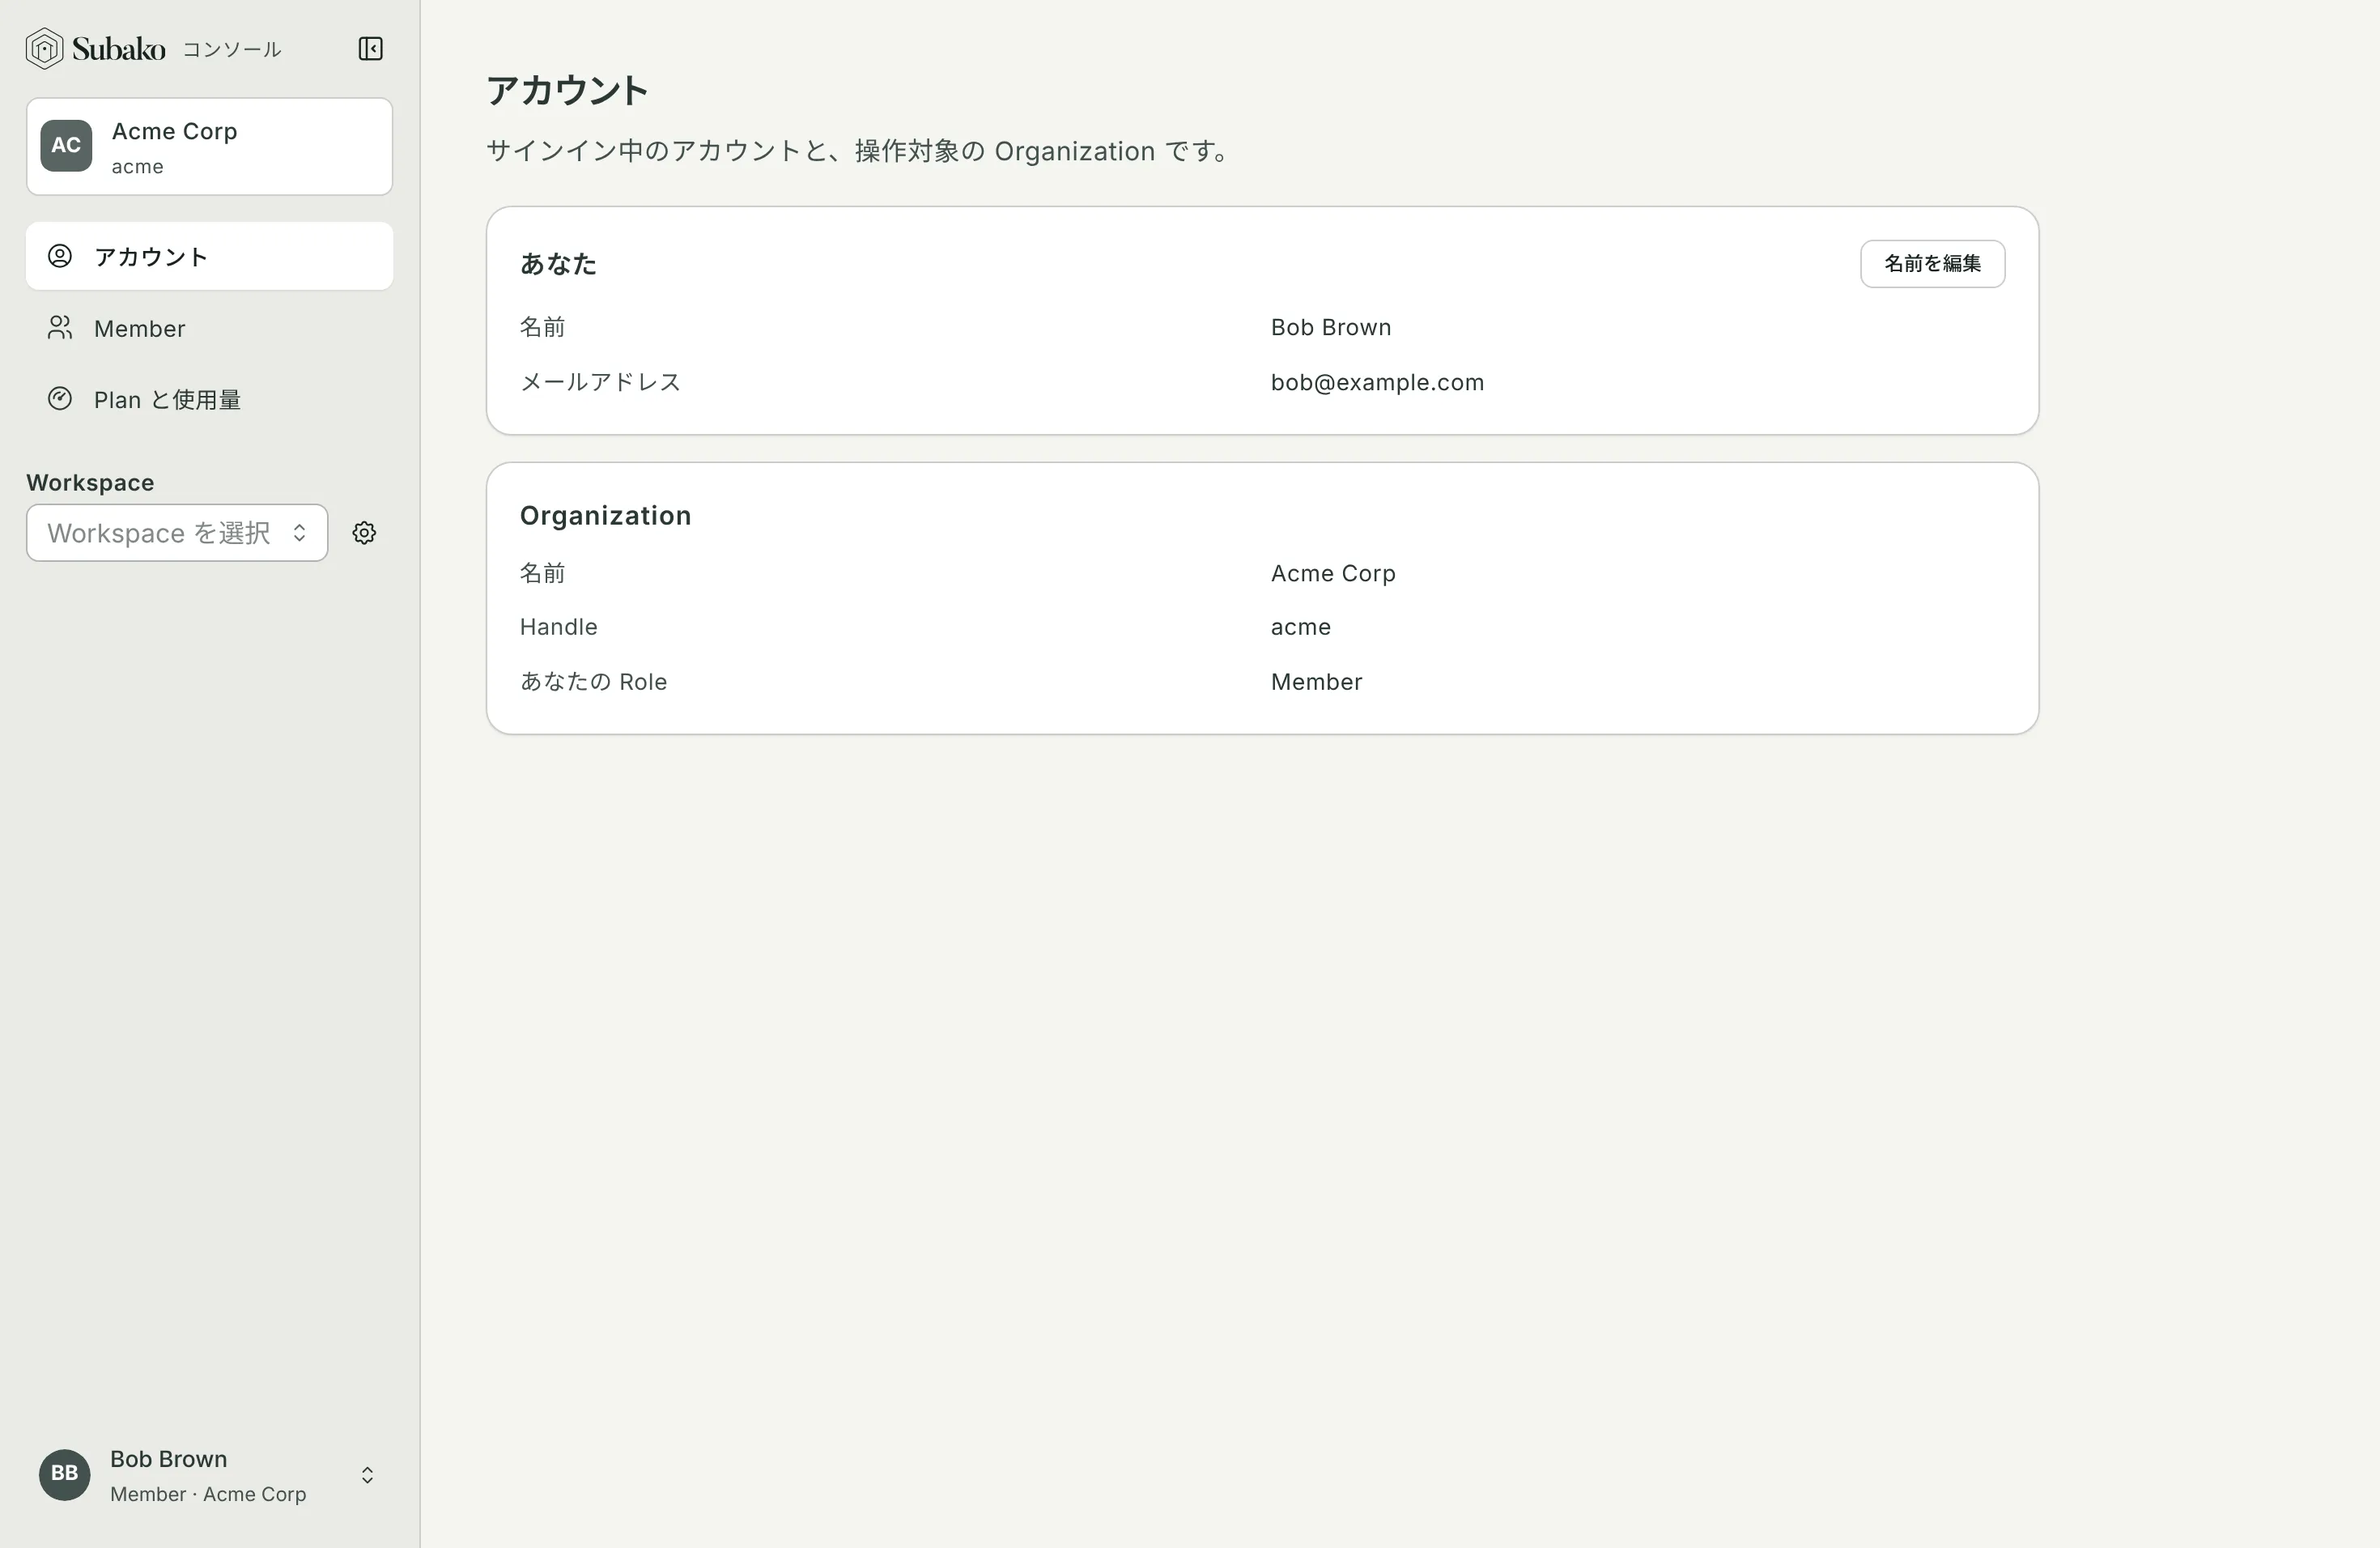Collapse the sidebar with the panel icon
Image resolution: width=2380 pixels, height=1548 pixels.
(370, 48)
